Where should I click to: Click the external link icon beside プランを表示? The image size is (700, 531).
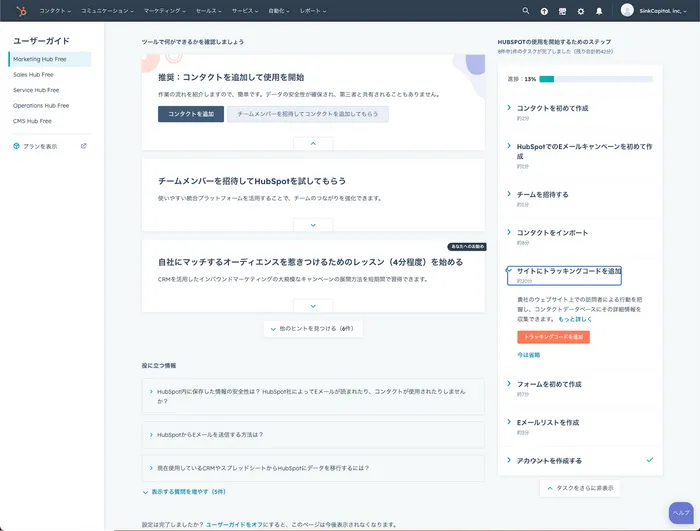pos(83,146)
